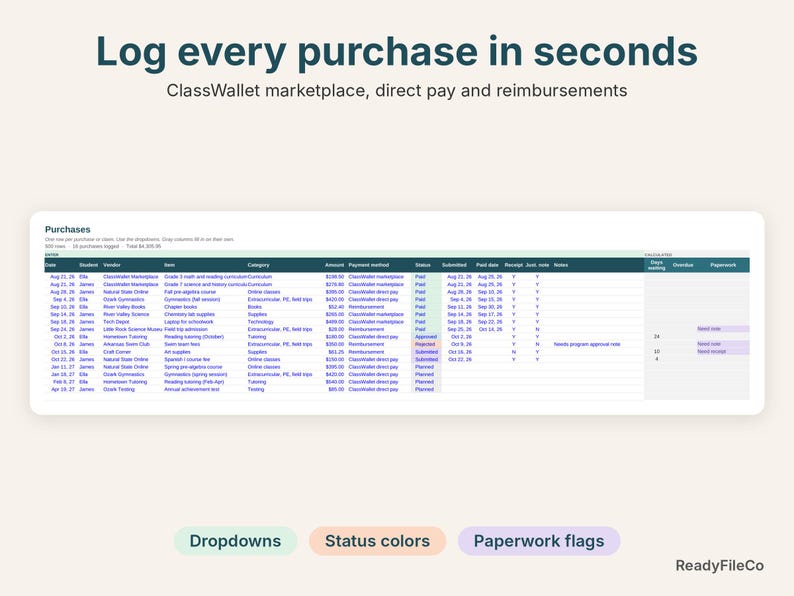Select the $540.00 amount cell
The width and height of the screenshot is (794, 596).
pyautogui.click(x=335, y=382)
